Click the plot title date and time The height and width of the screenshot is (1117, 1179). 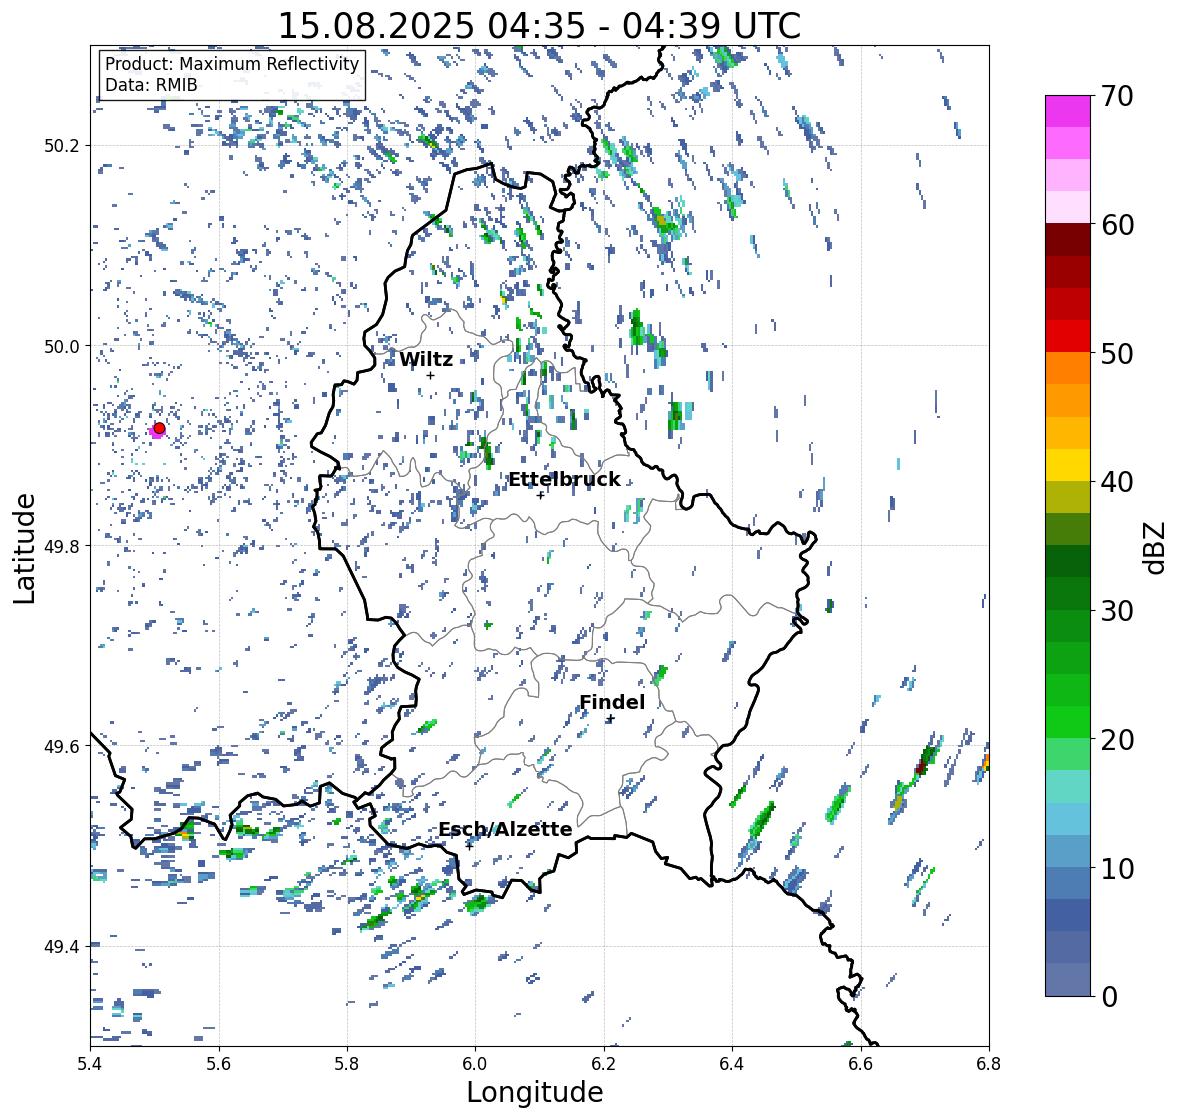point(539,26)
